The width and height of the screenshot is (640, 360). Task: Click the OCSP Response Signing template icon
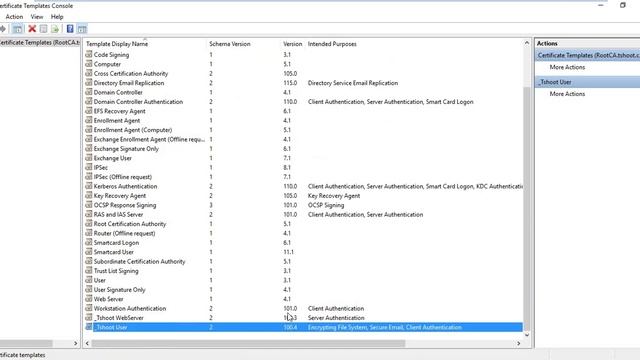tap(89, 204)
